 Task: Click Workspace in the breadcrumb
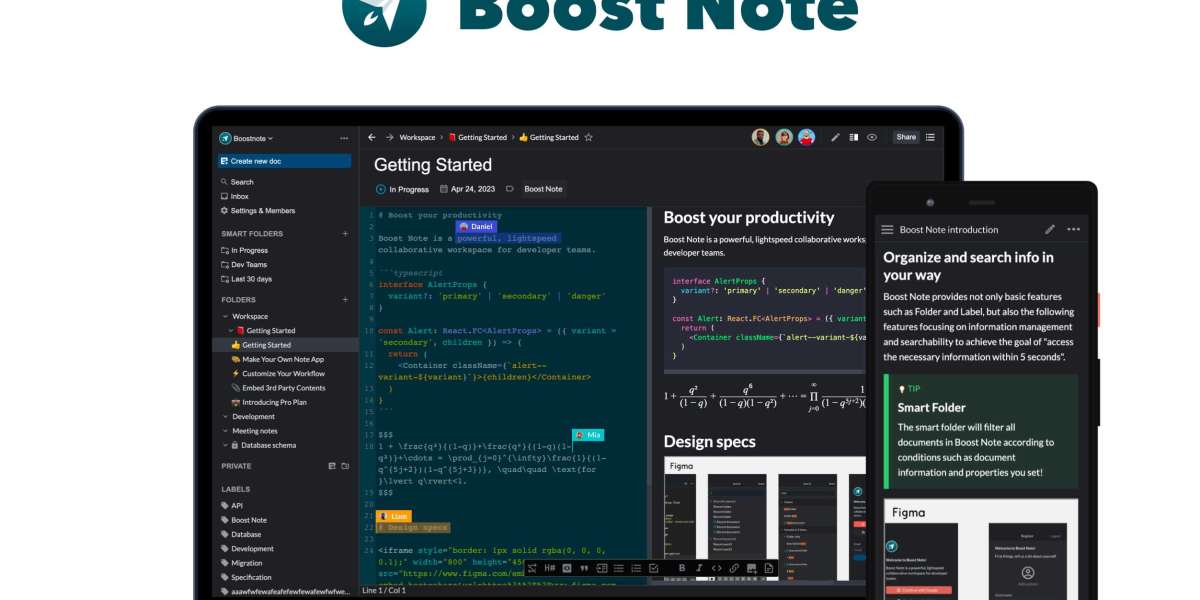pyautogui.click(x=417, y=137)
